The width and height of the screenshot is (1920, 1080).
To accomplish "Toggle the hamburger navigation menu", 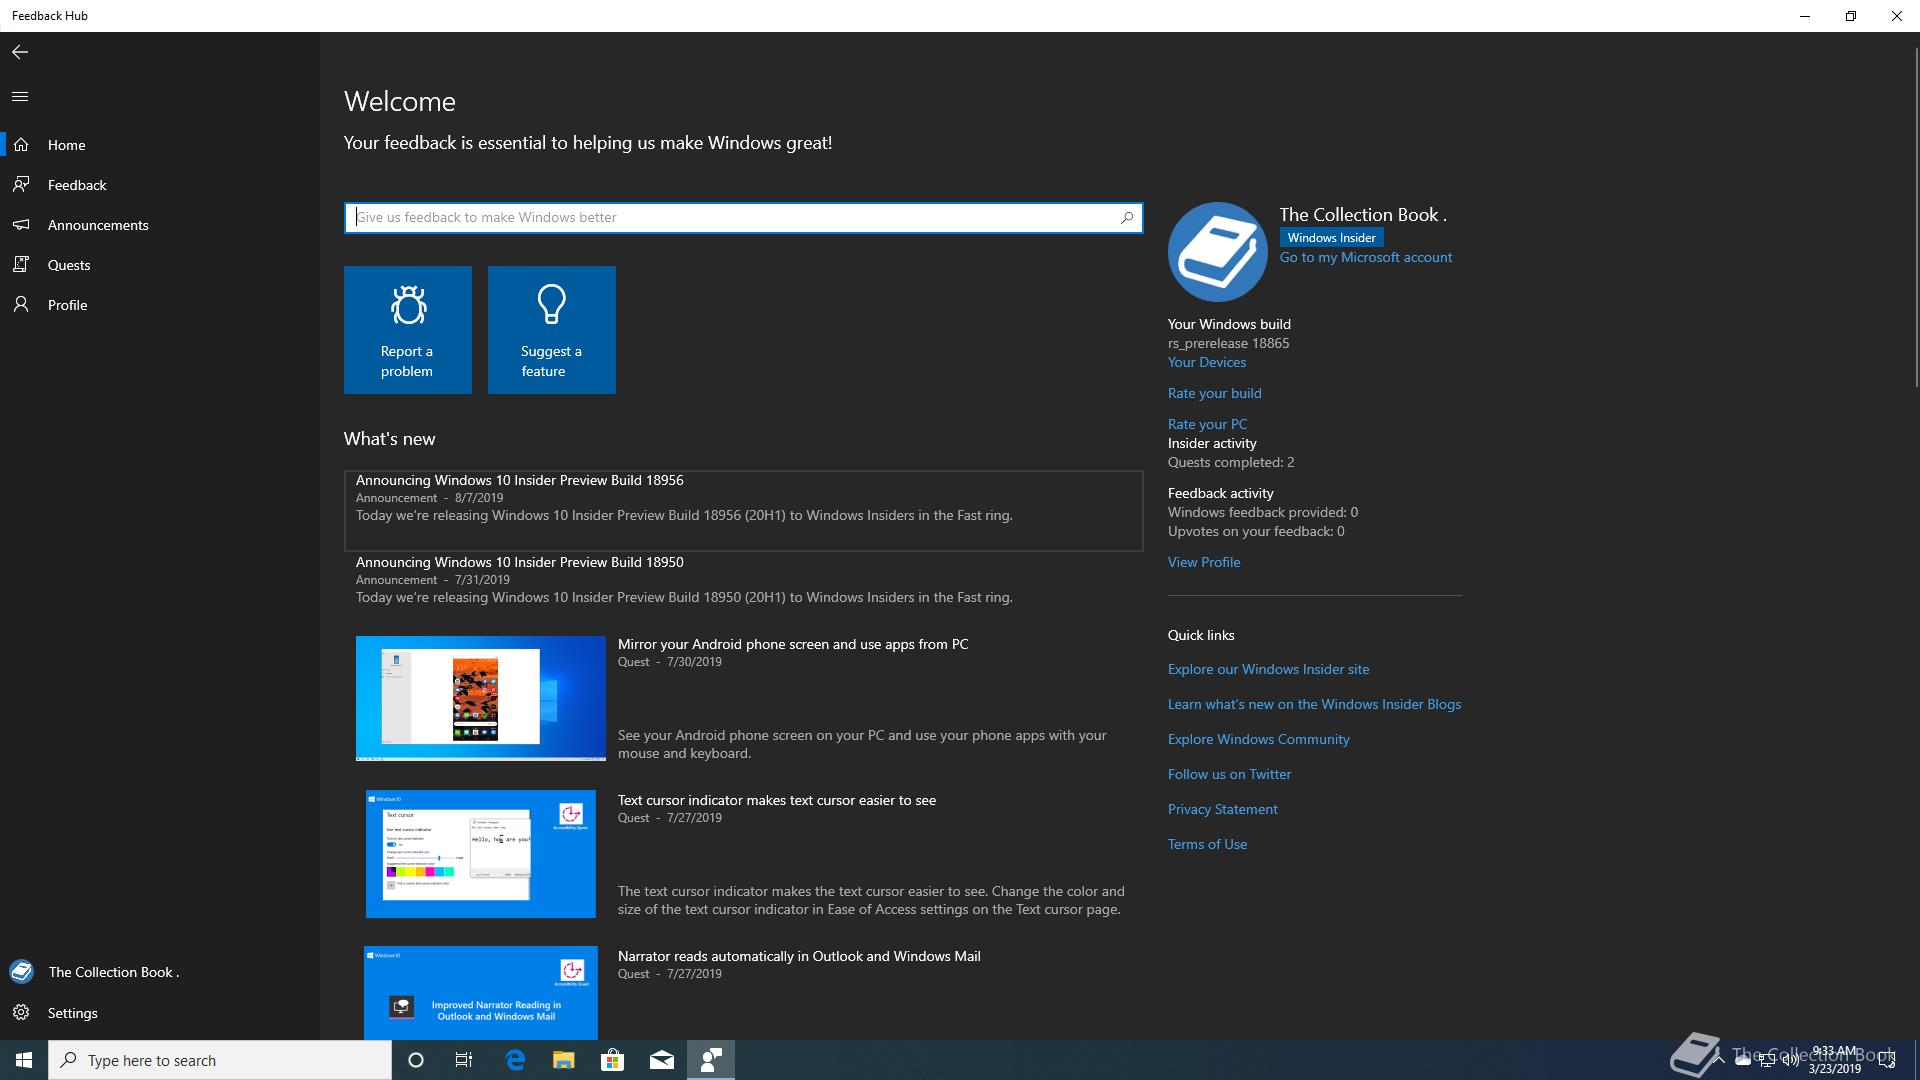I will (x=20, y=97).
